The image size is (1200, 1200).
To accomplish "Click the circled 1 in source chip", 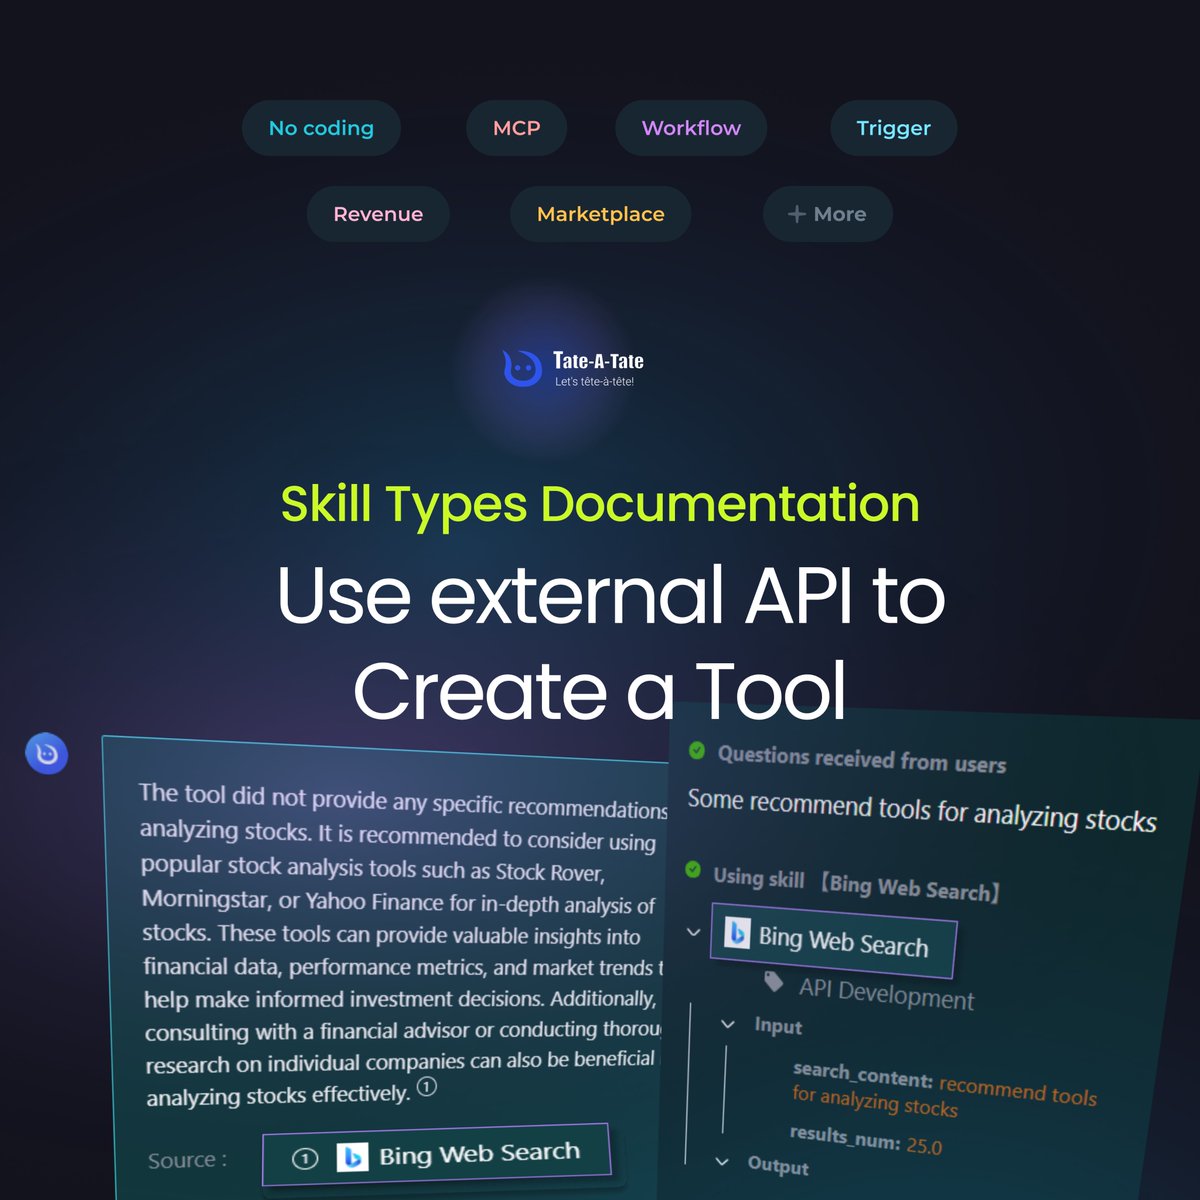I will 305,1159.
